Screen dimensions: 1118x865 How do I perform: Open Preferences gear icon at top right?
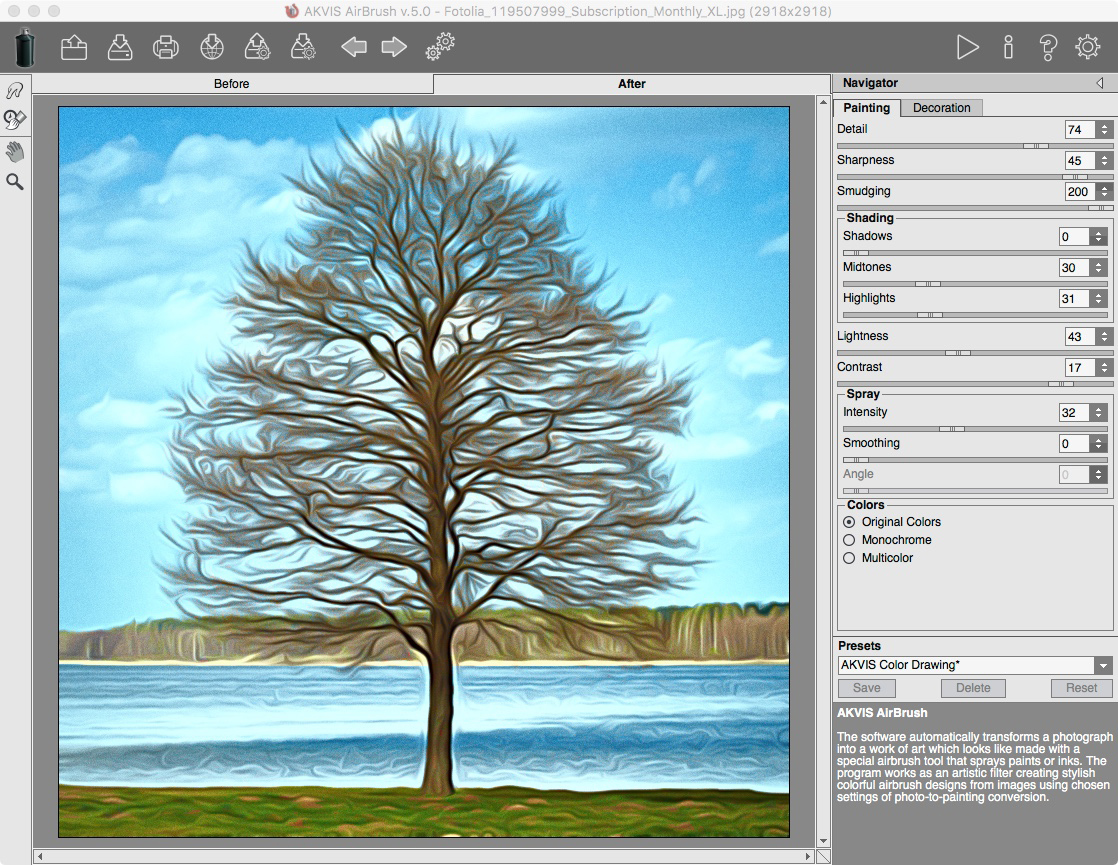coord(1087,47)
